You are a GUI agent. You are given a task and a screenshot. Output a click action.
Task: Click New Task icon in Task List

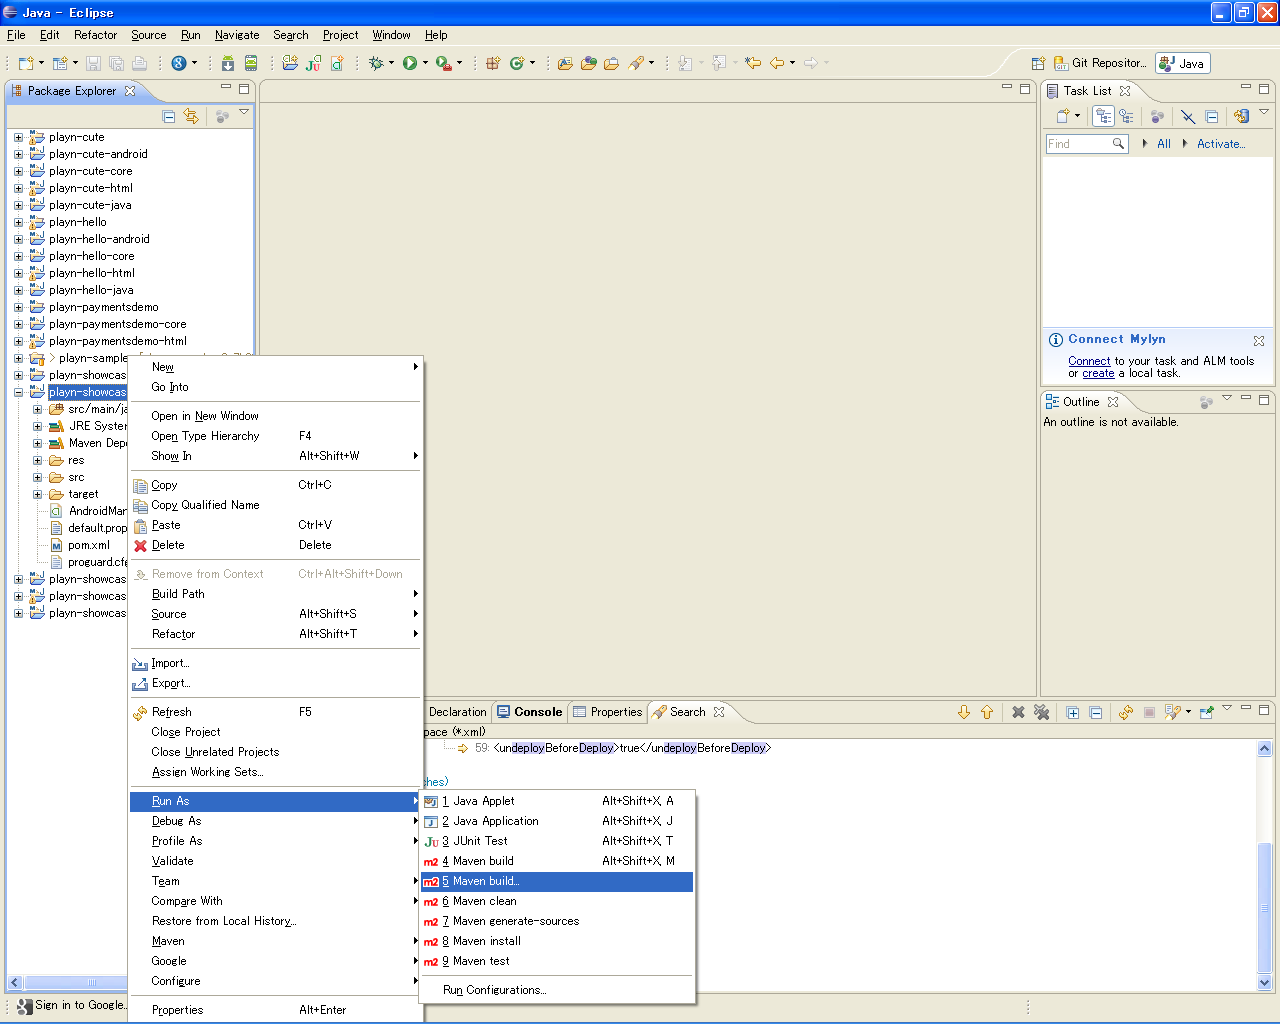pyautogui.click(x=1063, y=116)
